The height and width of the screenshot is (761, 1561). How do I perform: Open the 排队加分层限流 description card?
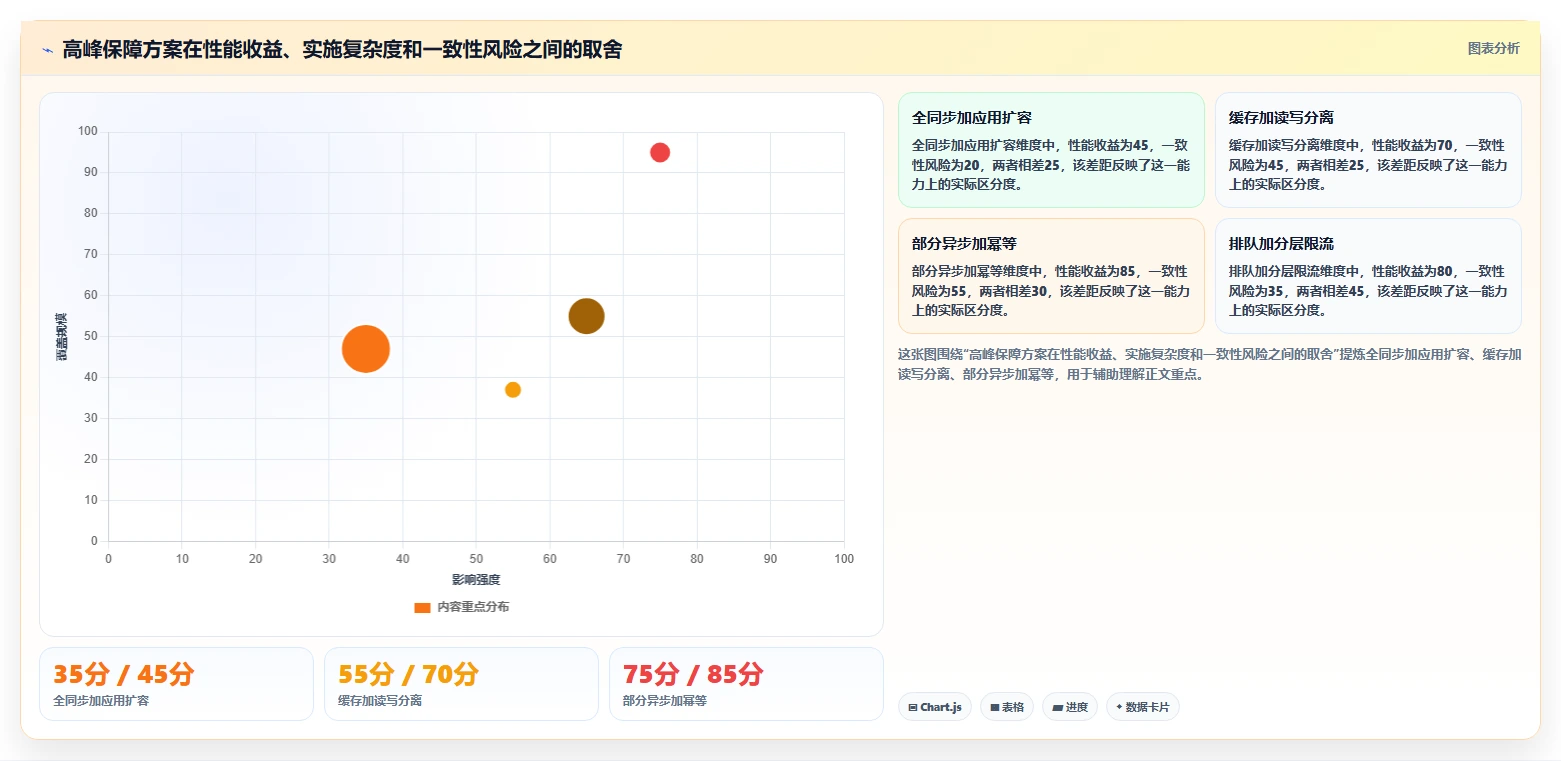[x=1368, y=276]
